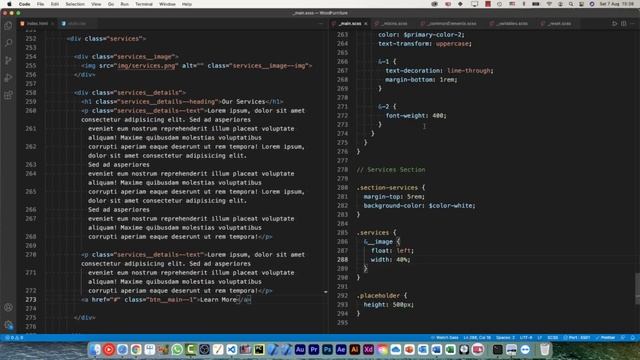
Task: Click the '// Services Section' comment
Action: tap(391, 170)
